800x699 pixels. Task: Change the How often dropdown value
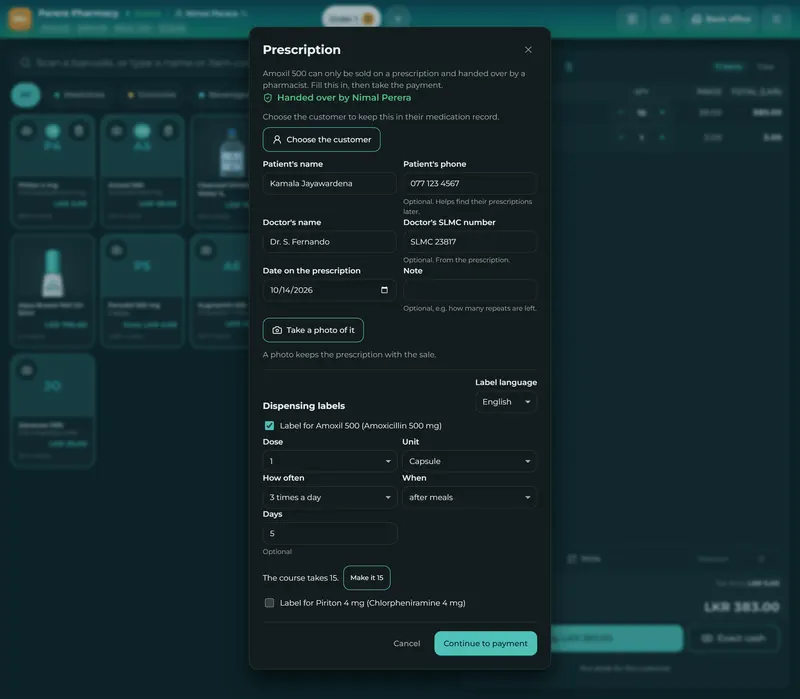[x=330, y=497]
